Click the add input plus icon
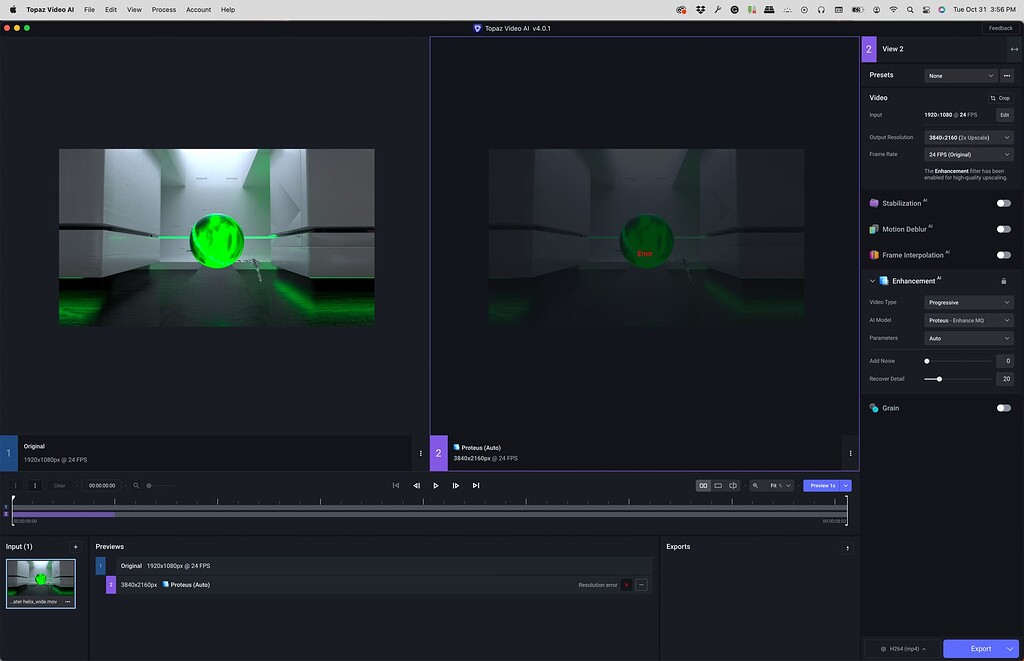This screenshot has height=661, width=1024. point(75,547)
